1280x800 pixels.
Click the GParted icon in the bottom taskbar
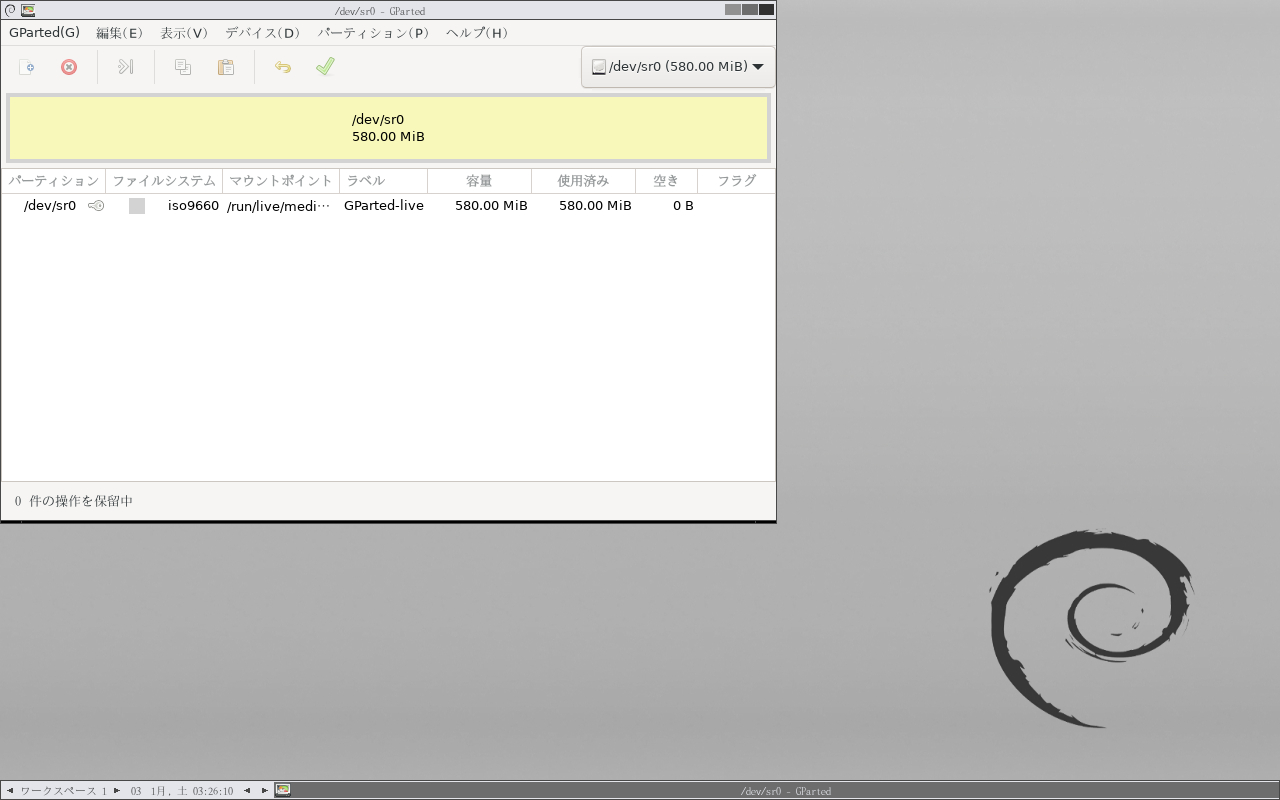[x=283, y=790]
